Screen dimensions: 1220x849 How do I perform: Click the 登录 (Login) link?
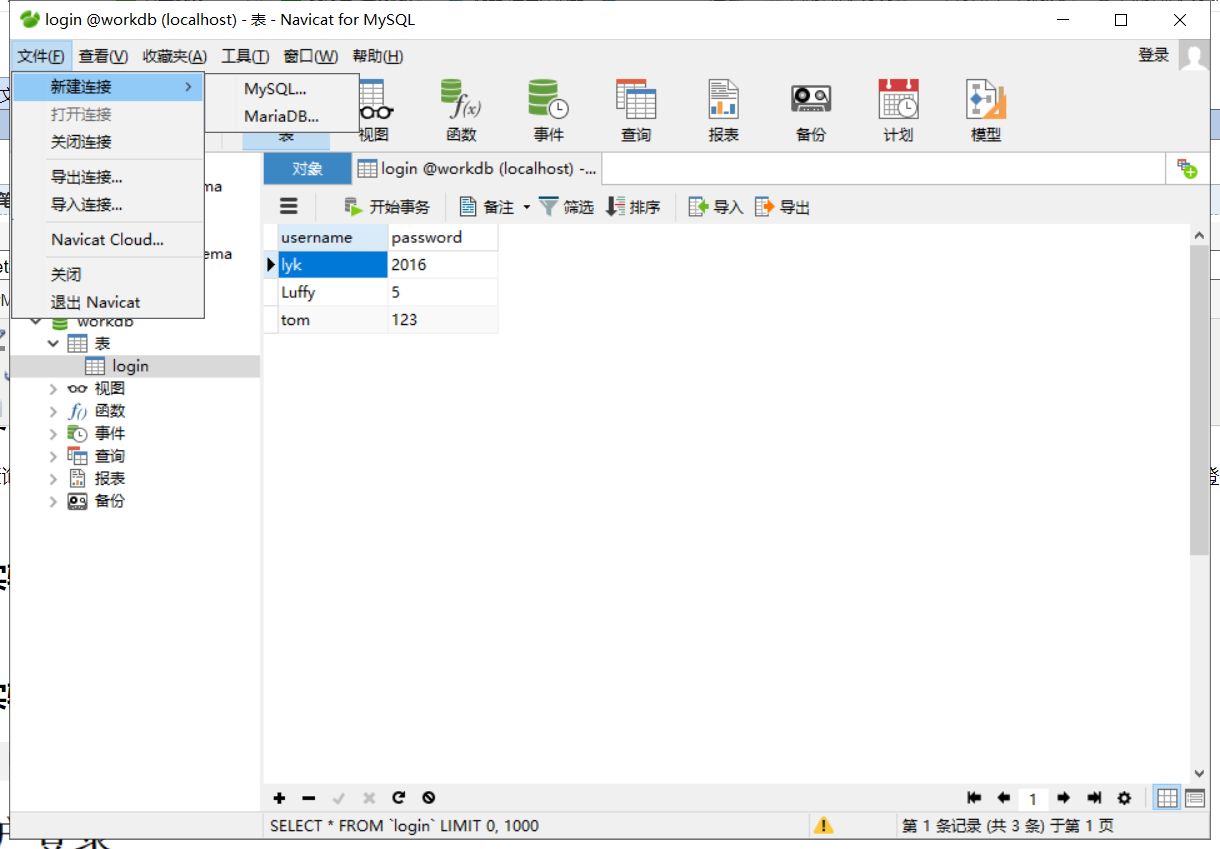[x=1153, y=55]
